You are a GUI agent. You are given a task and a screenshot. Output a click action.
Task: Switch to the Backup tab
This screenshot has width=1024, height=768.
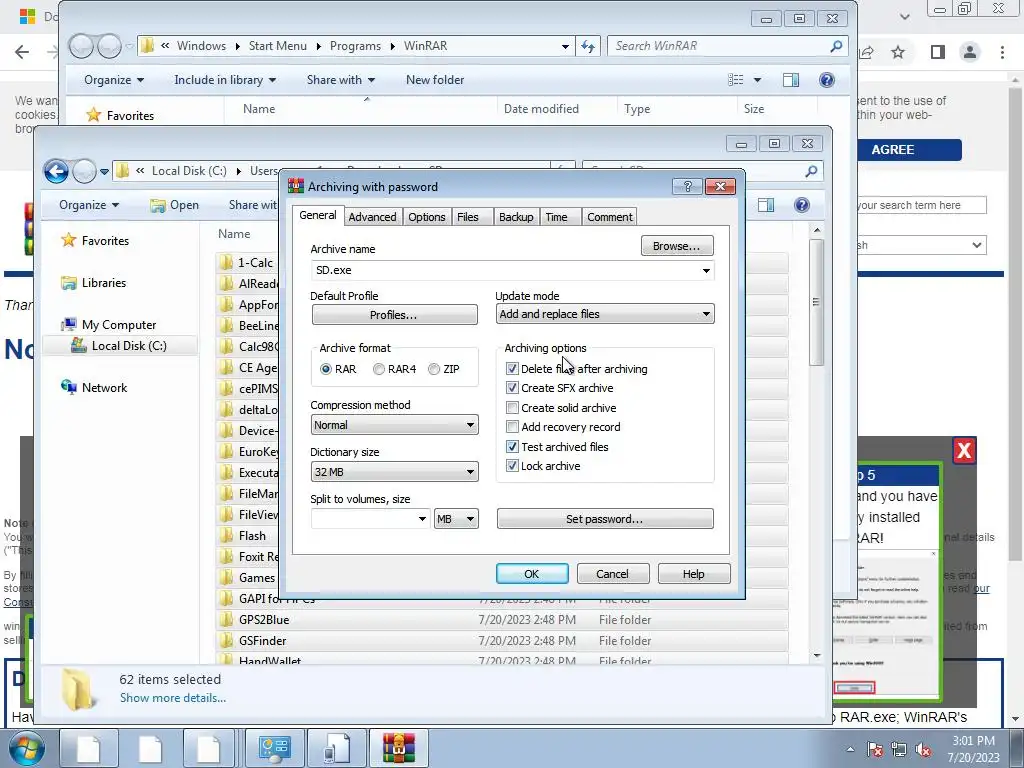516,217
